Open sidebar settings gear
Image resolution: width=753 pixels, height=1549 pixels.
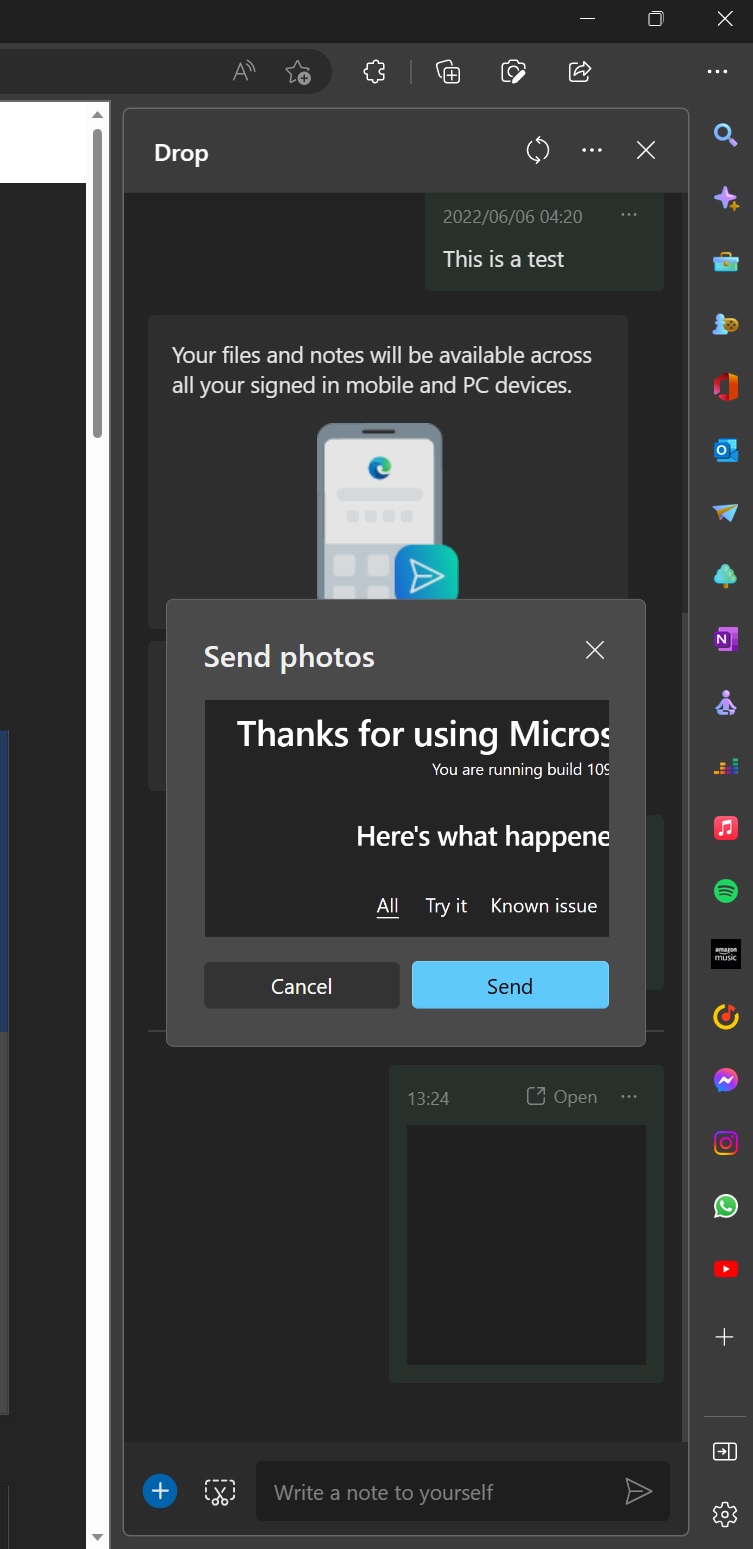click(725, 1514)
